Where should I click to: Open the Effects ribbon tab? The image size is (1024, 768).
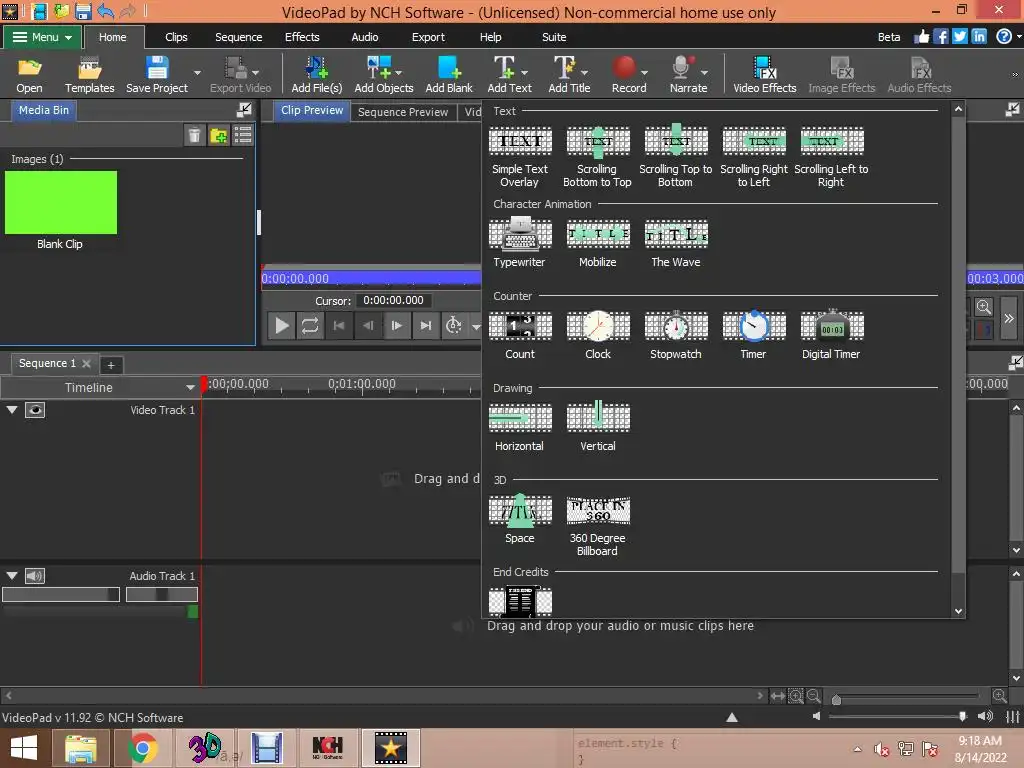tap(302, 37)
